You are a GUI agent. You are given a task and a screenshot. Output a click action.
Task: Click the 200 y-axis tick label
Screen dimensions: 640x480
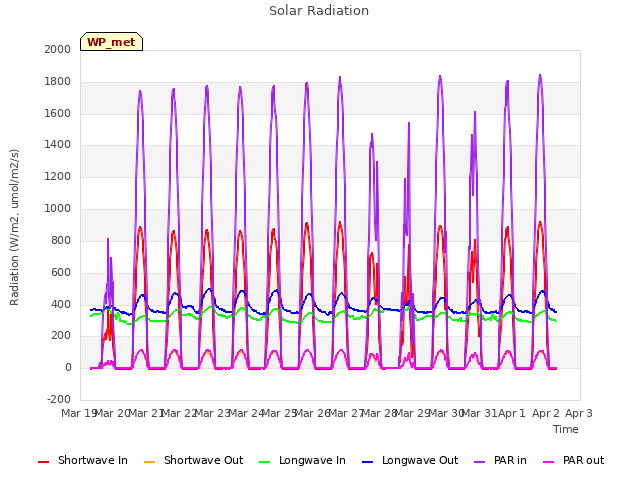coord(61,336)
